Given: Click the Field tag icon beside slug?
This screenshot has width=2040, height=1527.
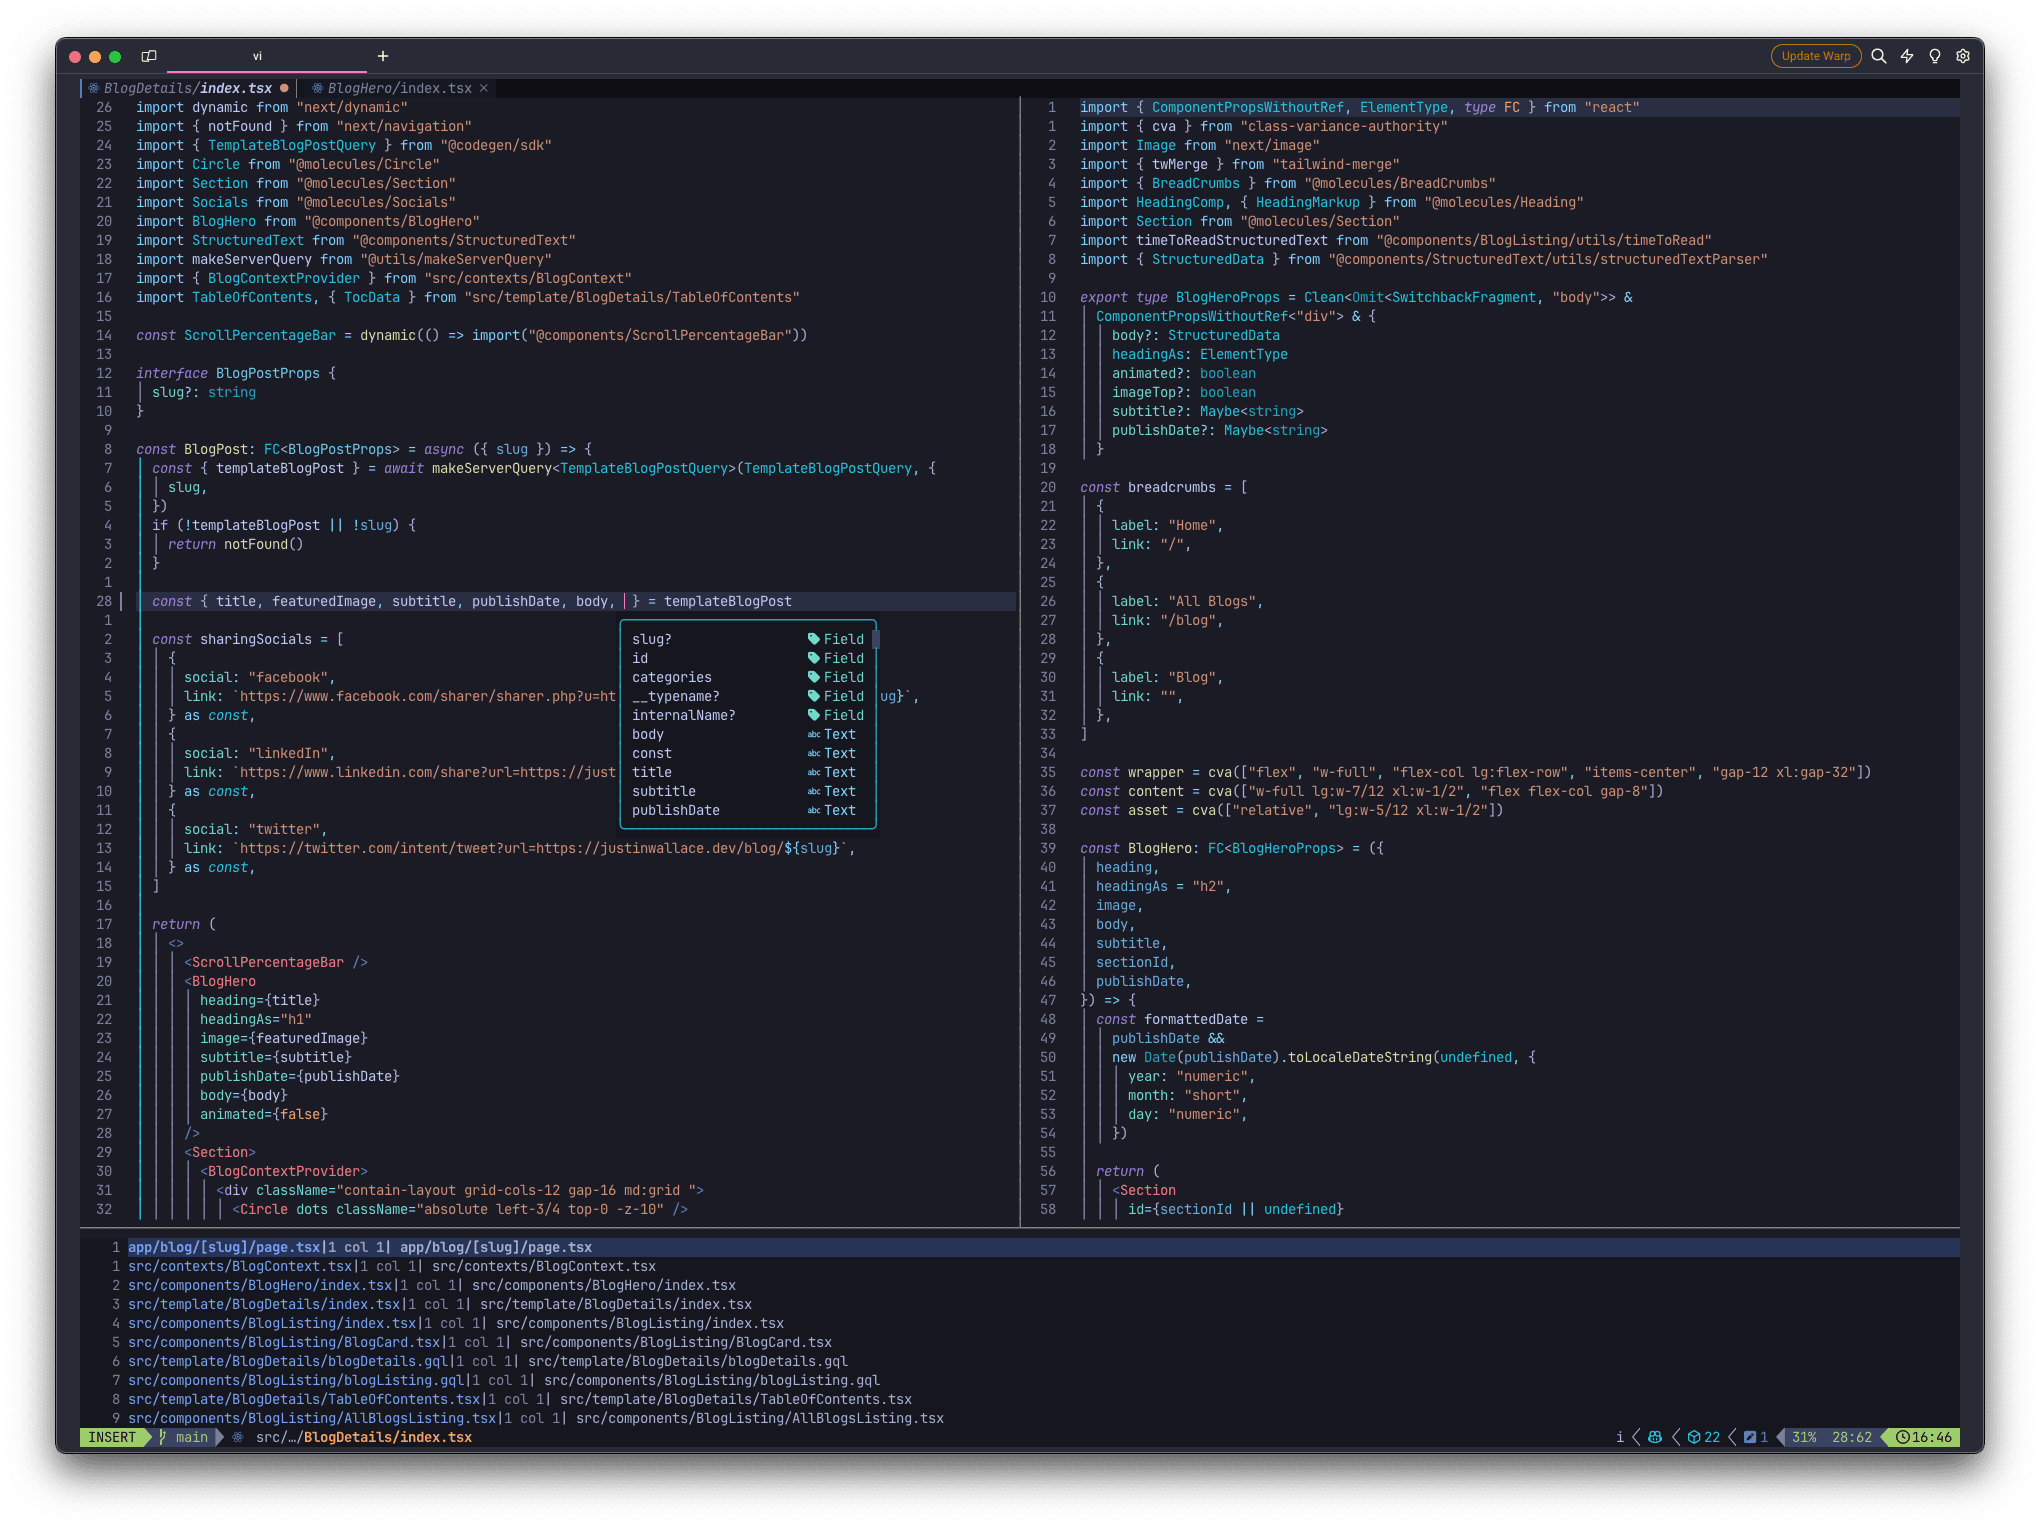Looking at the screenshot, I should coord(814,639).
